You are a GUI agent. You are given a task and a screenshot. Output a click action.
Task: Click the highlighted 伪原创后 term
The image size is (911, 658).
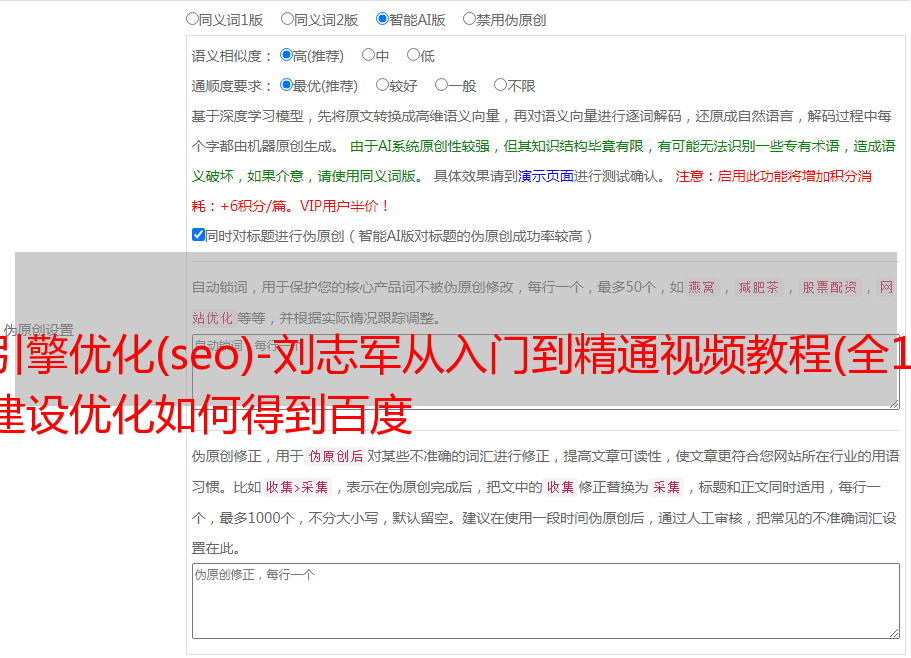point(336,456)
